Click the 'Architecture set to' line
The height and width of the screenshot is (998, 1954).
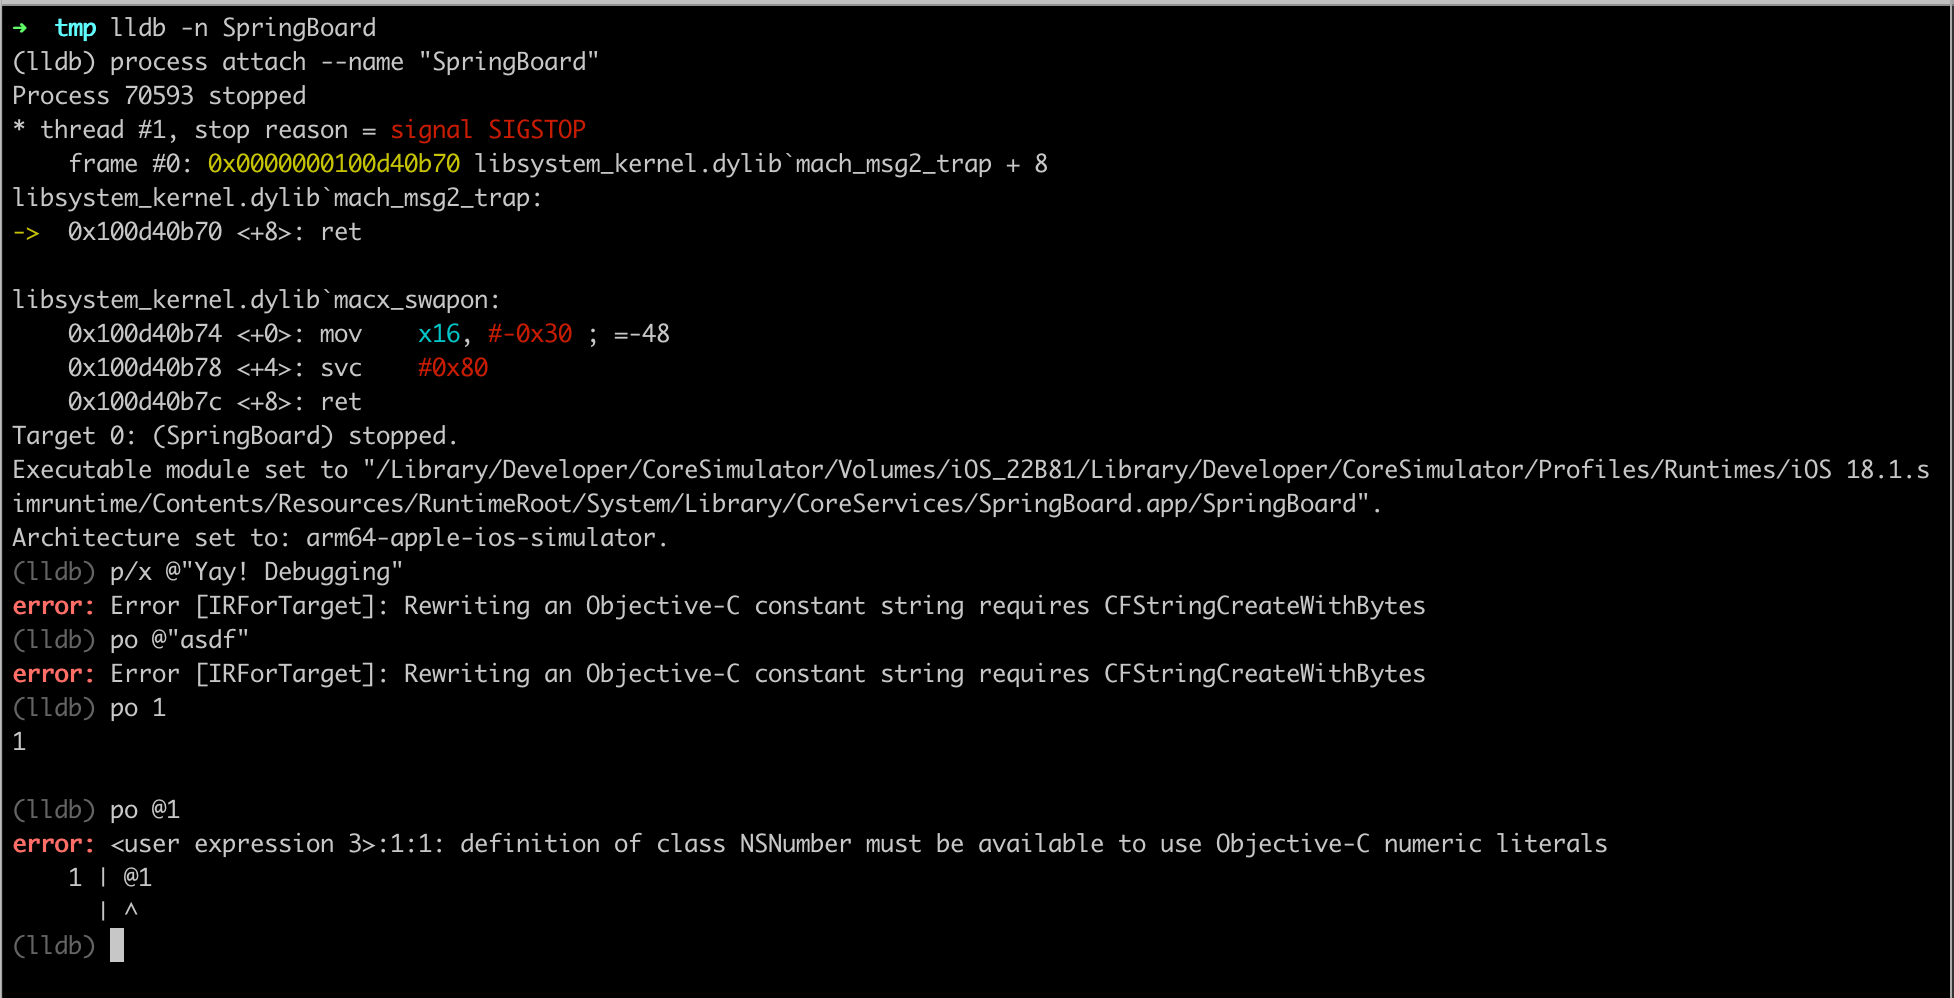click(x=340, y=538)
